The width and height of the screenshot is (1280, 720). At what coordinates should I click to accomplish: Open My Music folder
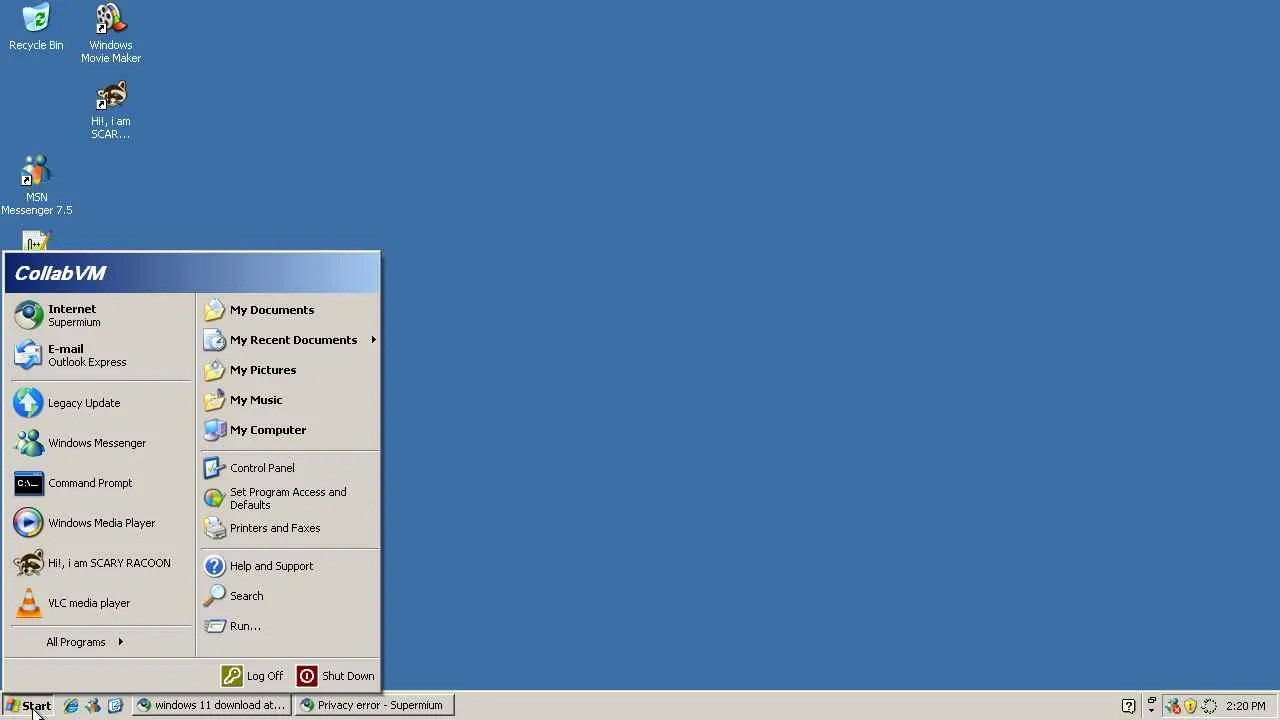tap(289, 400)
